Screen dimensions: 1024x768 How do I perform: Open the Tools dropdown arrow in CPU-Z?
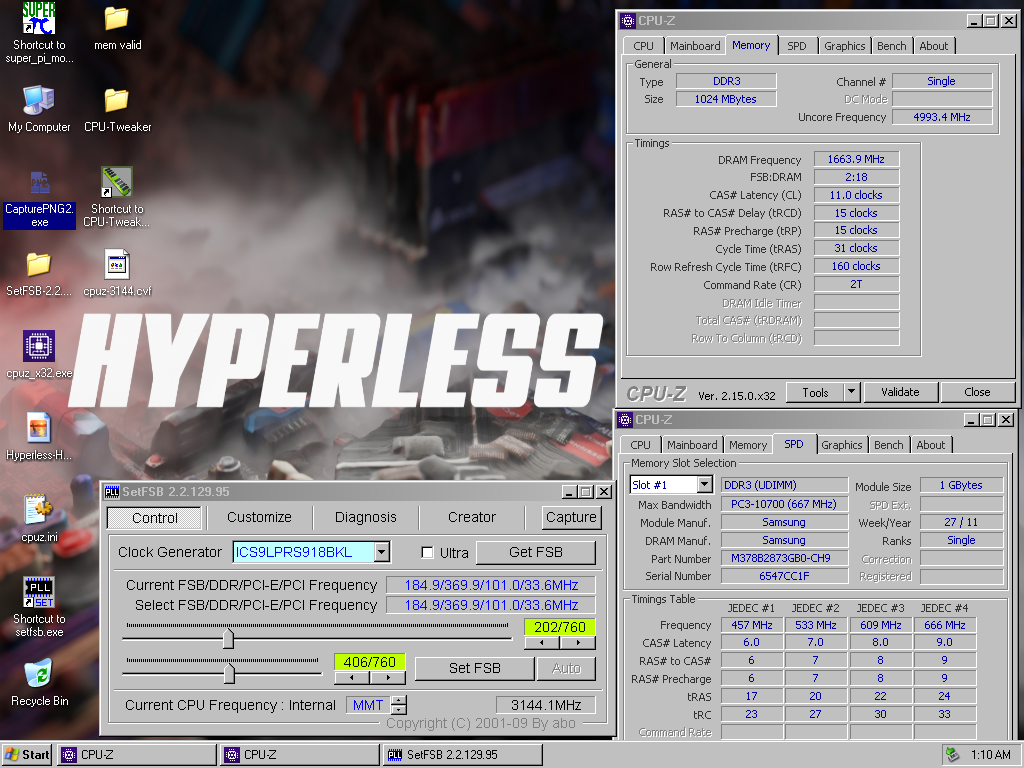pyautogui.click(x=851, y=392)
